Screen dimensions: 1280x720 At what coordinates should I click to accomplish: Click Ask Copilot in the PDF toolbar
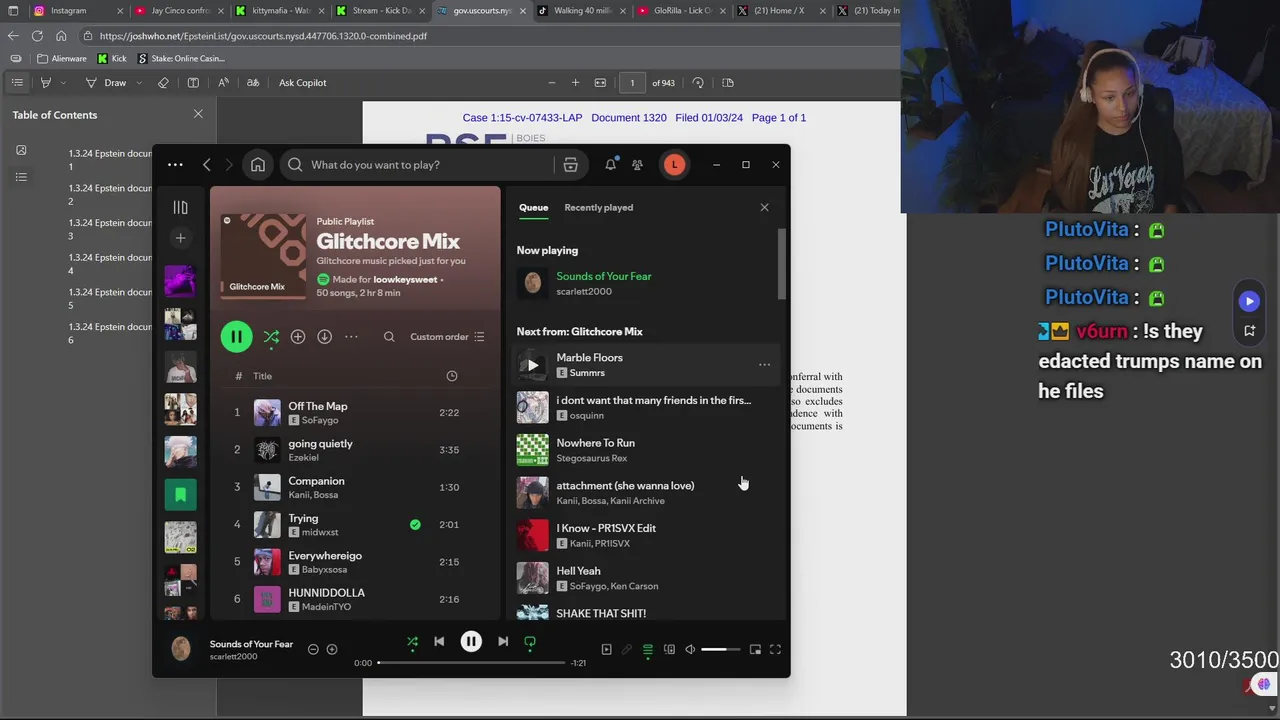click(302, 83)
